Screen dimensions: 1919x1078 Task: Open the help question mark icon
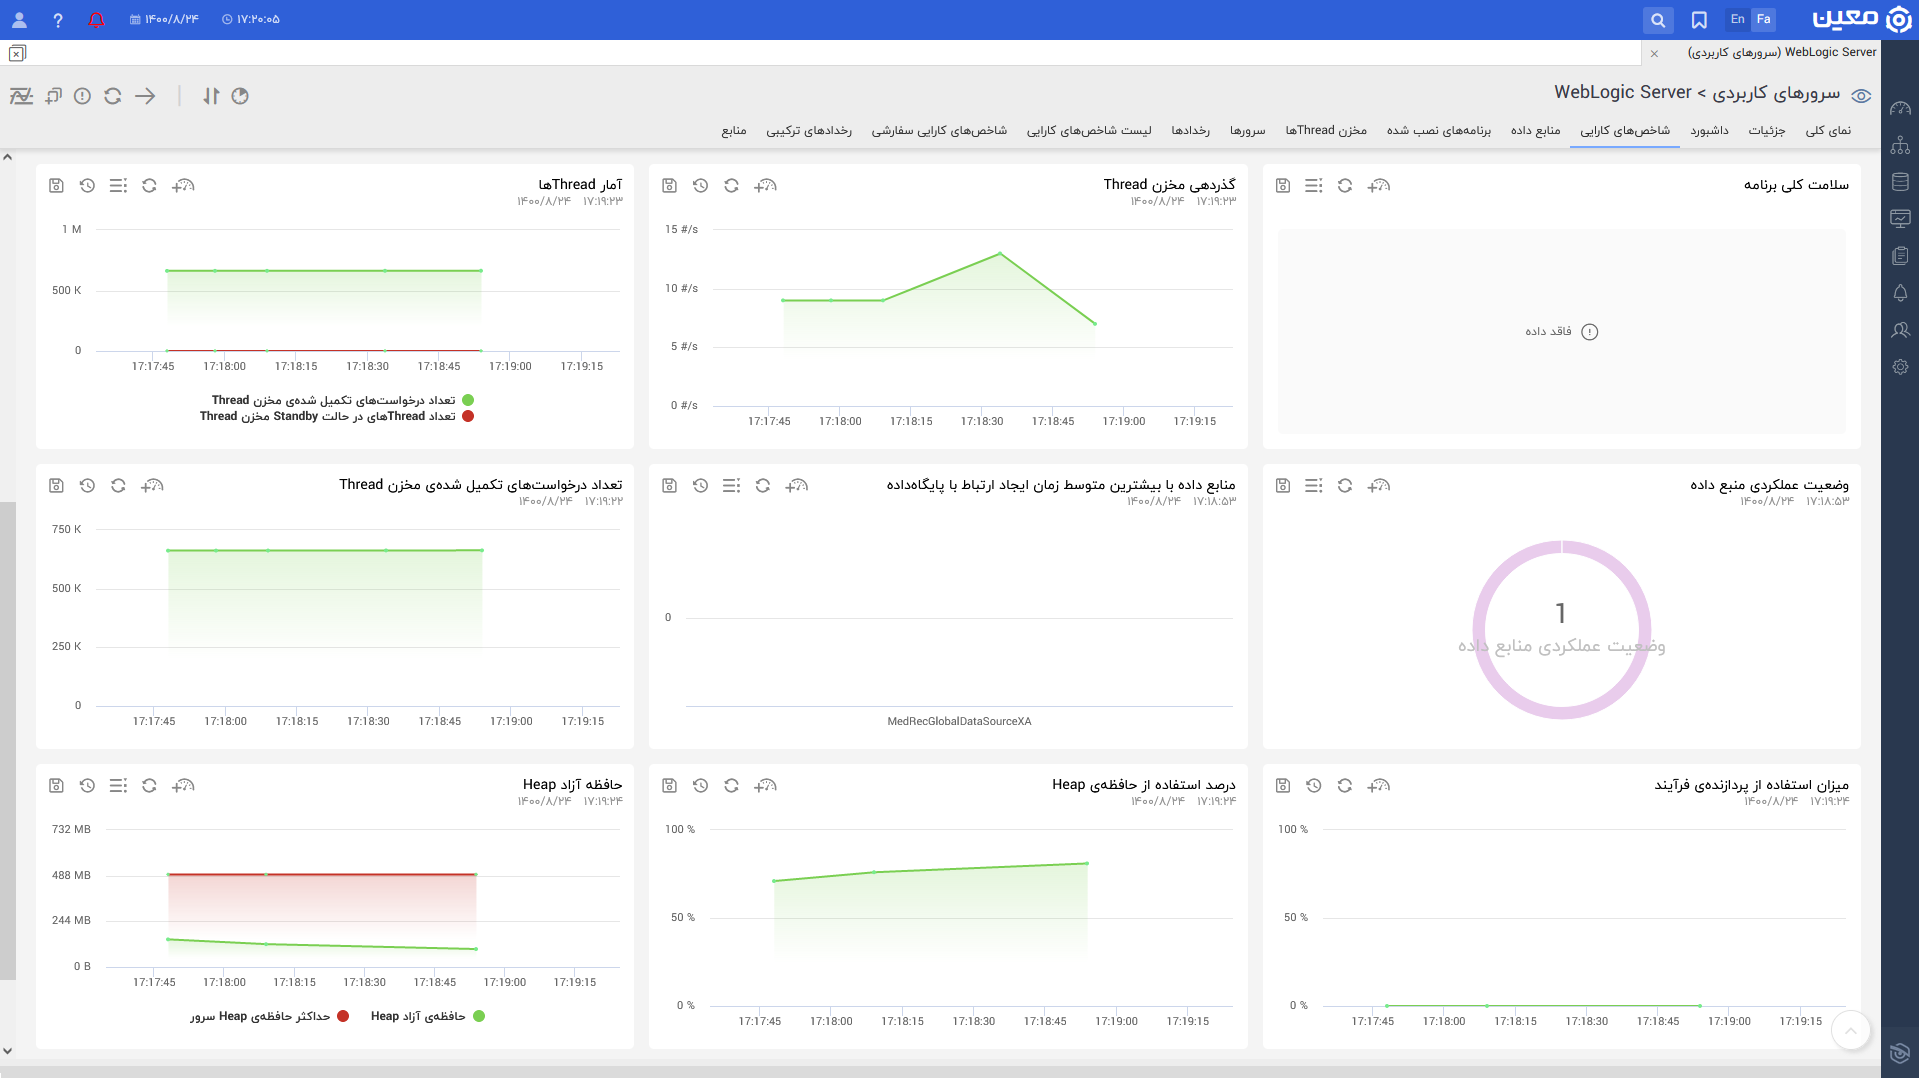tap(58, 20)
